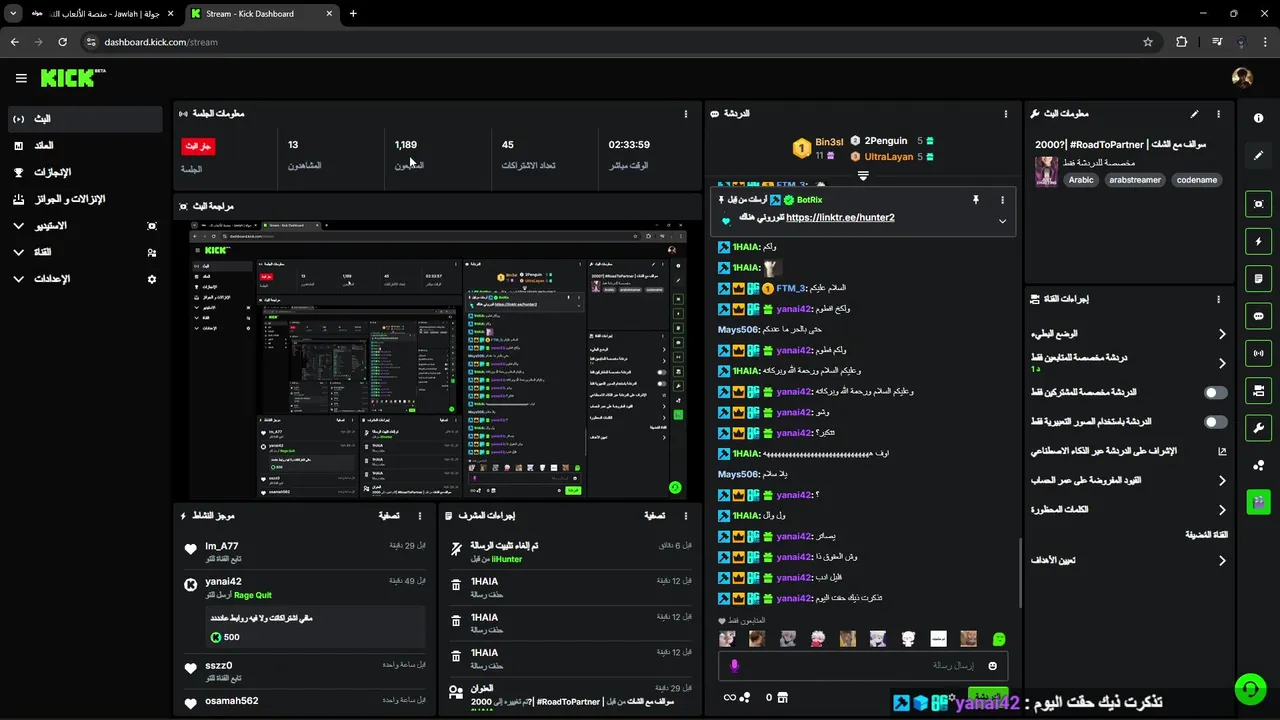
Task: Open account age restrictions option
Action: tap(1130, 481)
